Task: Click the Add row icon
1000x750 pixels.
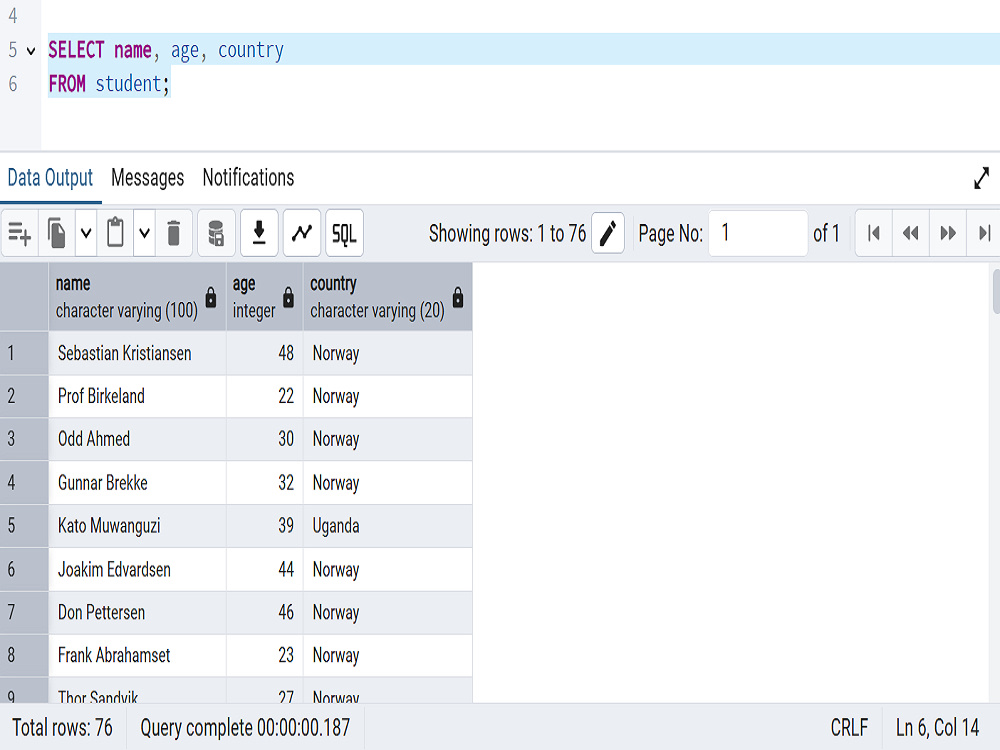Action: click(20, 233)
